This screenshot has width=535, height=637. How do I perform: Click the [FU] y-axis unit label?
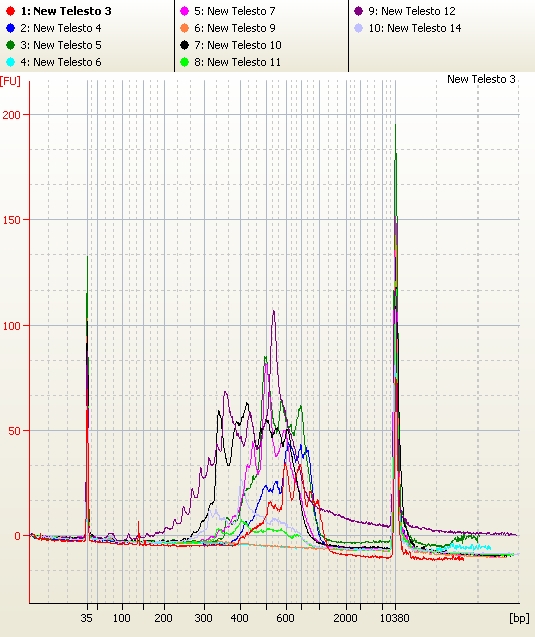(x=10, y=81)
